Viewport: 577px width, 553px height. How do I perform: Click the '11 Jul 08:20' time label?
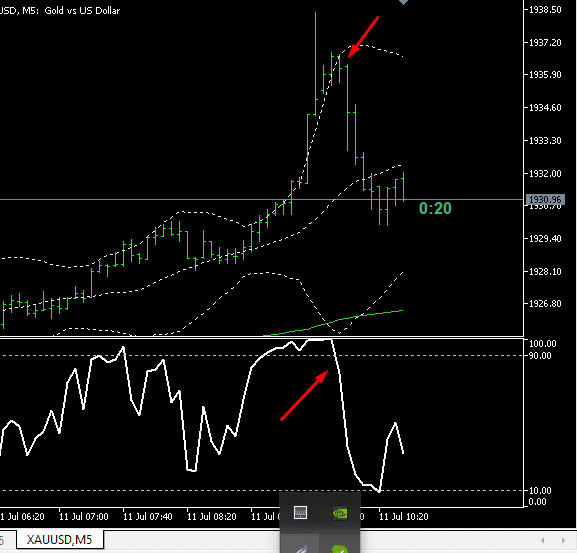[212, 517]
